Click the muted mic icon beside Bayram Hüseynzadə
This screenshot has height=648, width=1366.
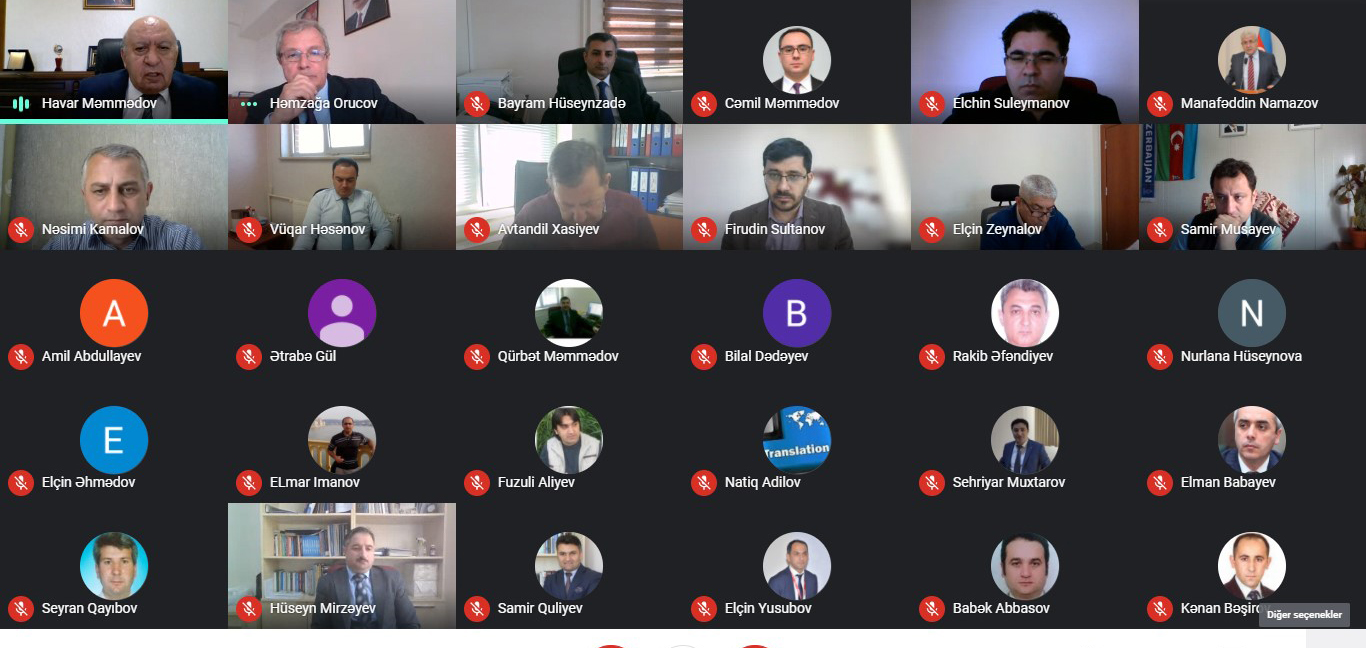click(x=476, y=103)
